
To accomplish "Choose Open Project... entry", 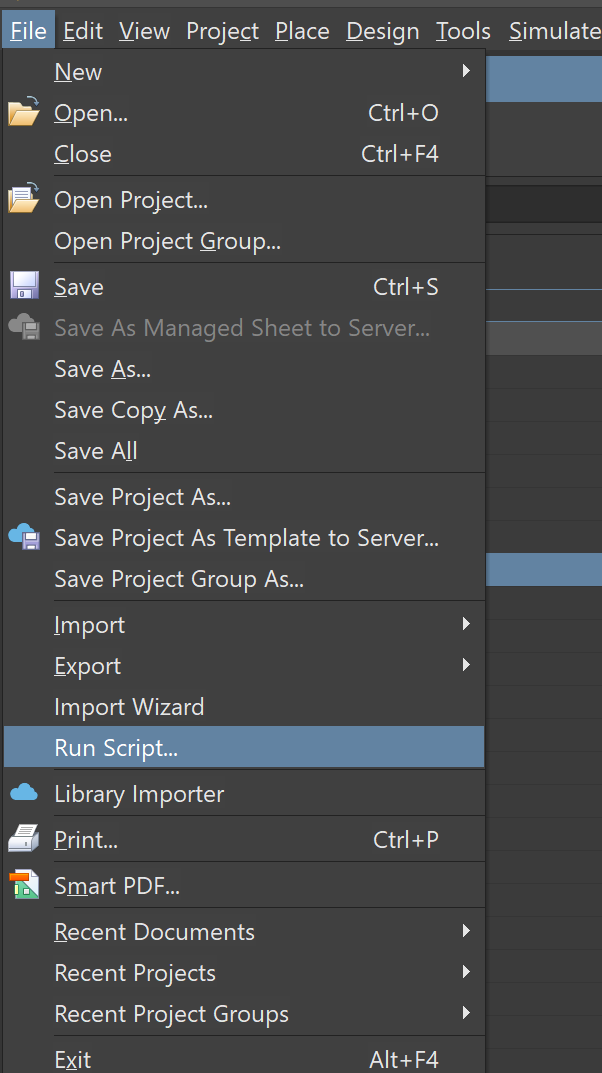I will click(x=244, y=199).
